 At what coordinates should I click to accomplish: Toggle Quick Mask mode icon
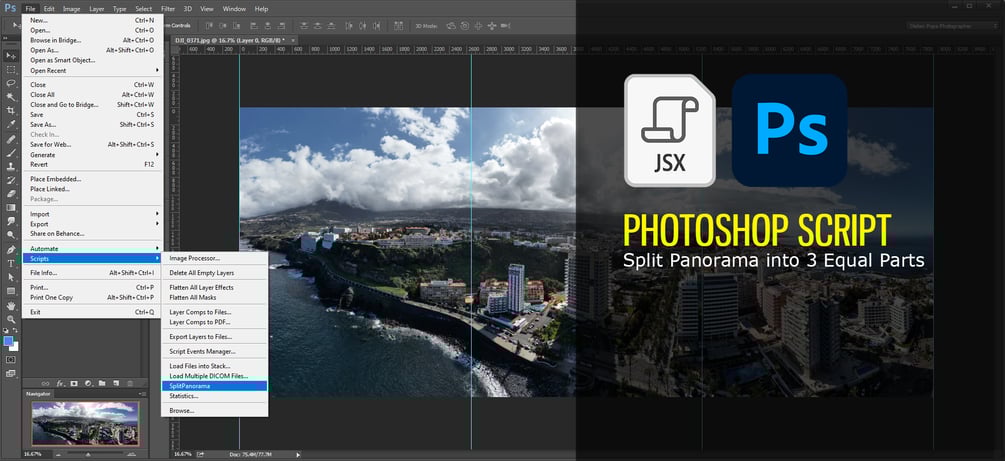click(x=11, y=359)
